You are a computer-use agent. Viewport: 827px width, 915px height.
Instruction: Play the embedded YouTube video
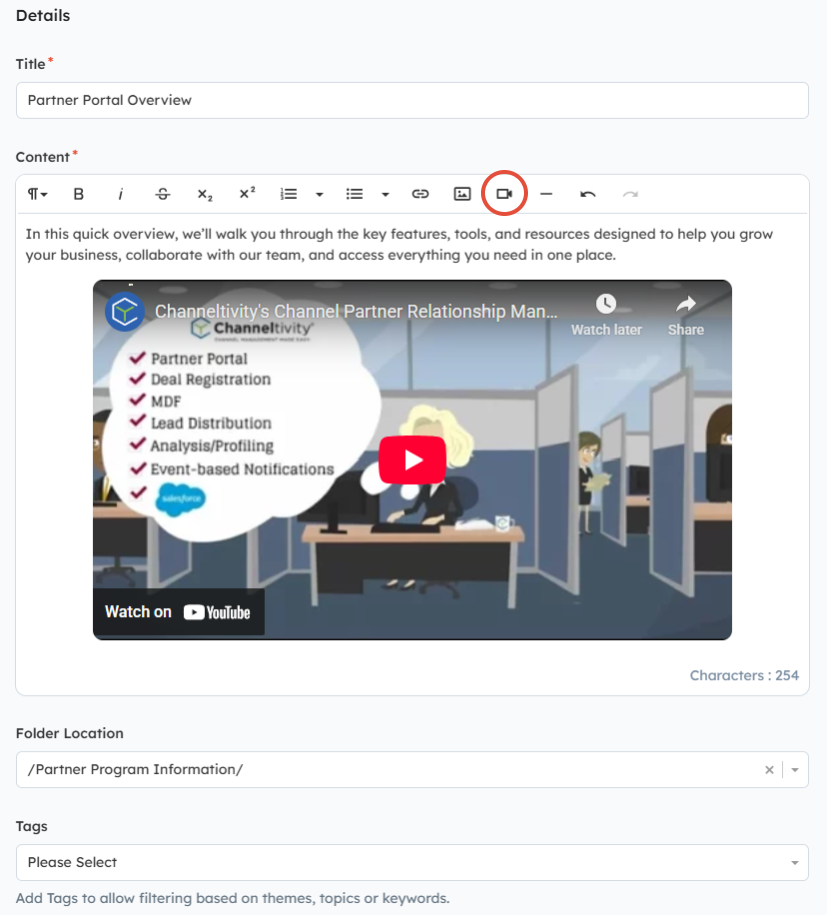[413, 460]
